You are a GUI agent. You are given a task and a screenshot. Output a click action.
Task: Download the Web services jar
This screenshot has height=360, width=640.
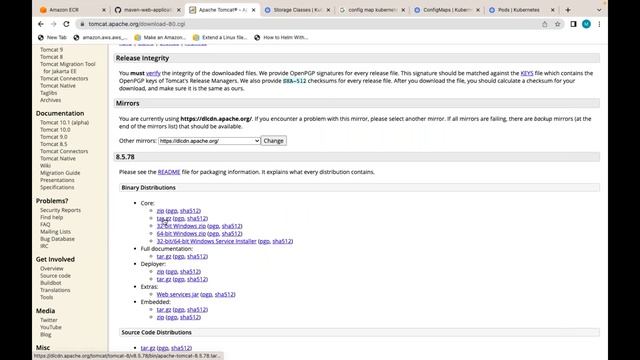178,294
